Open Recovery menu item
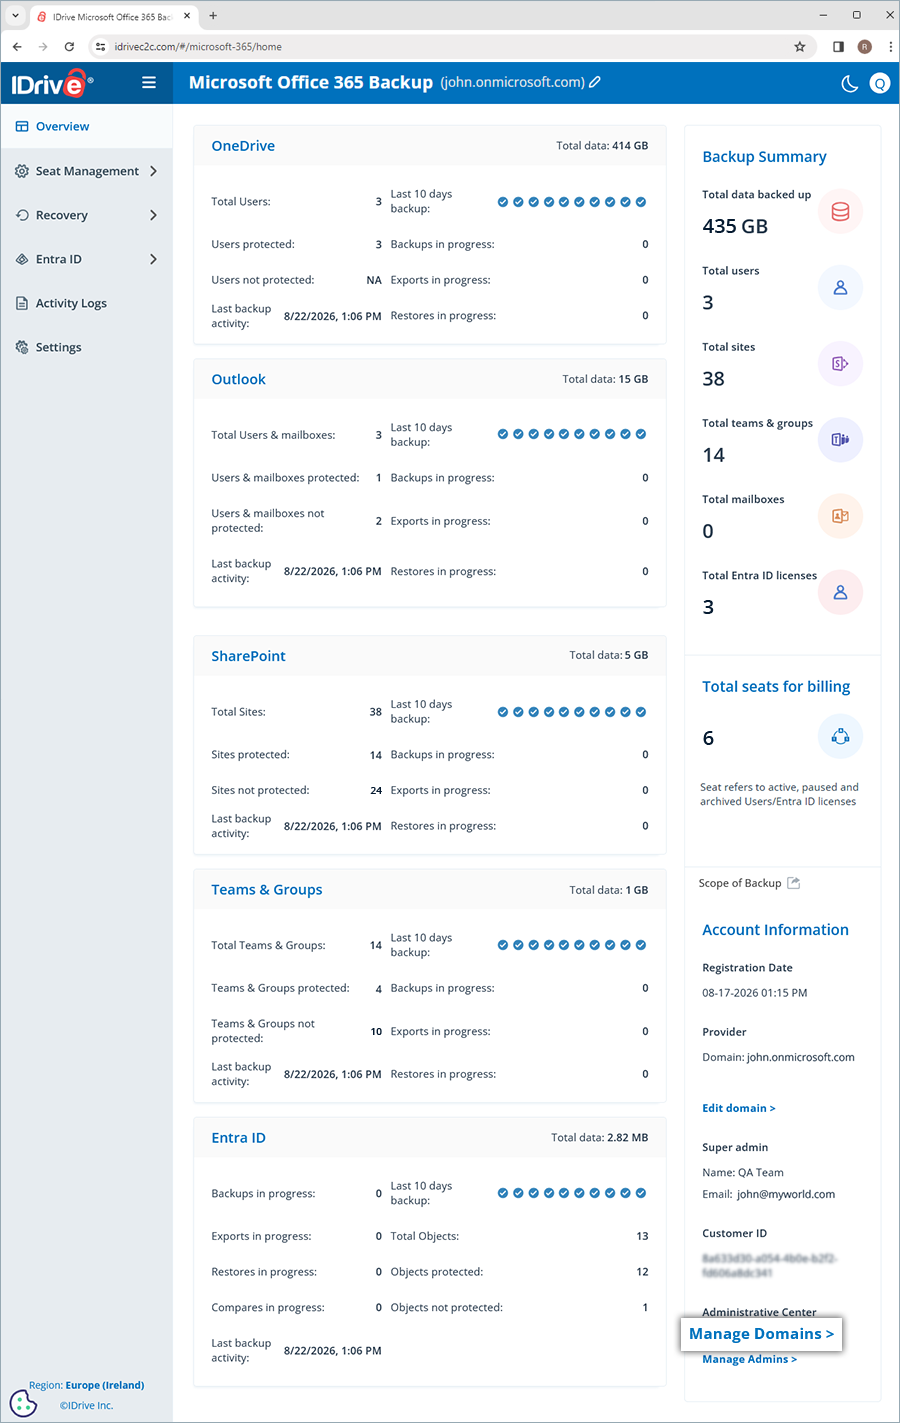 [86, 215]
